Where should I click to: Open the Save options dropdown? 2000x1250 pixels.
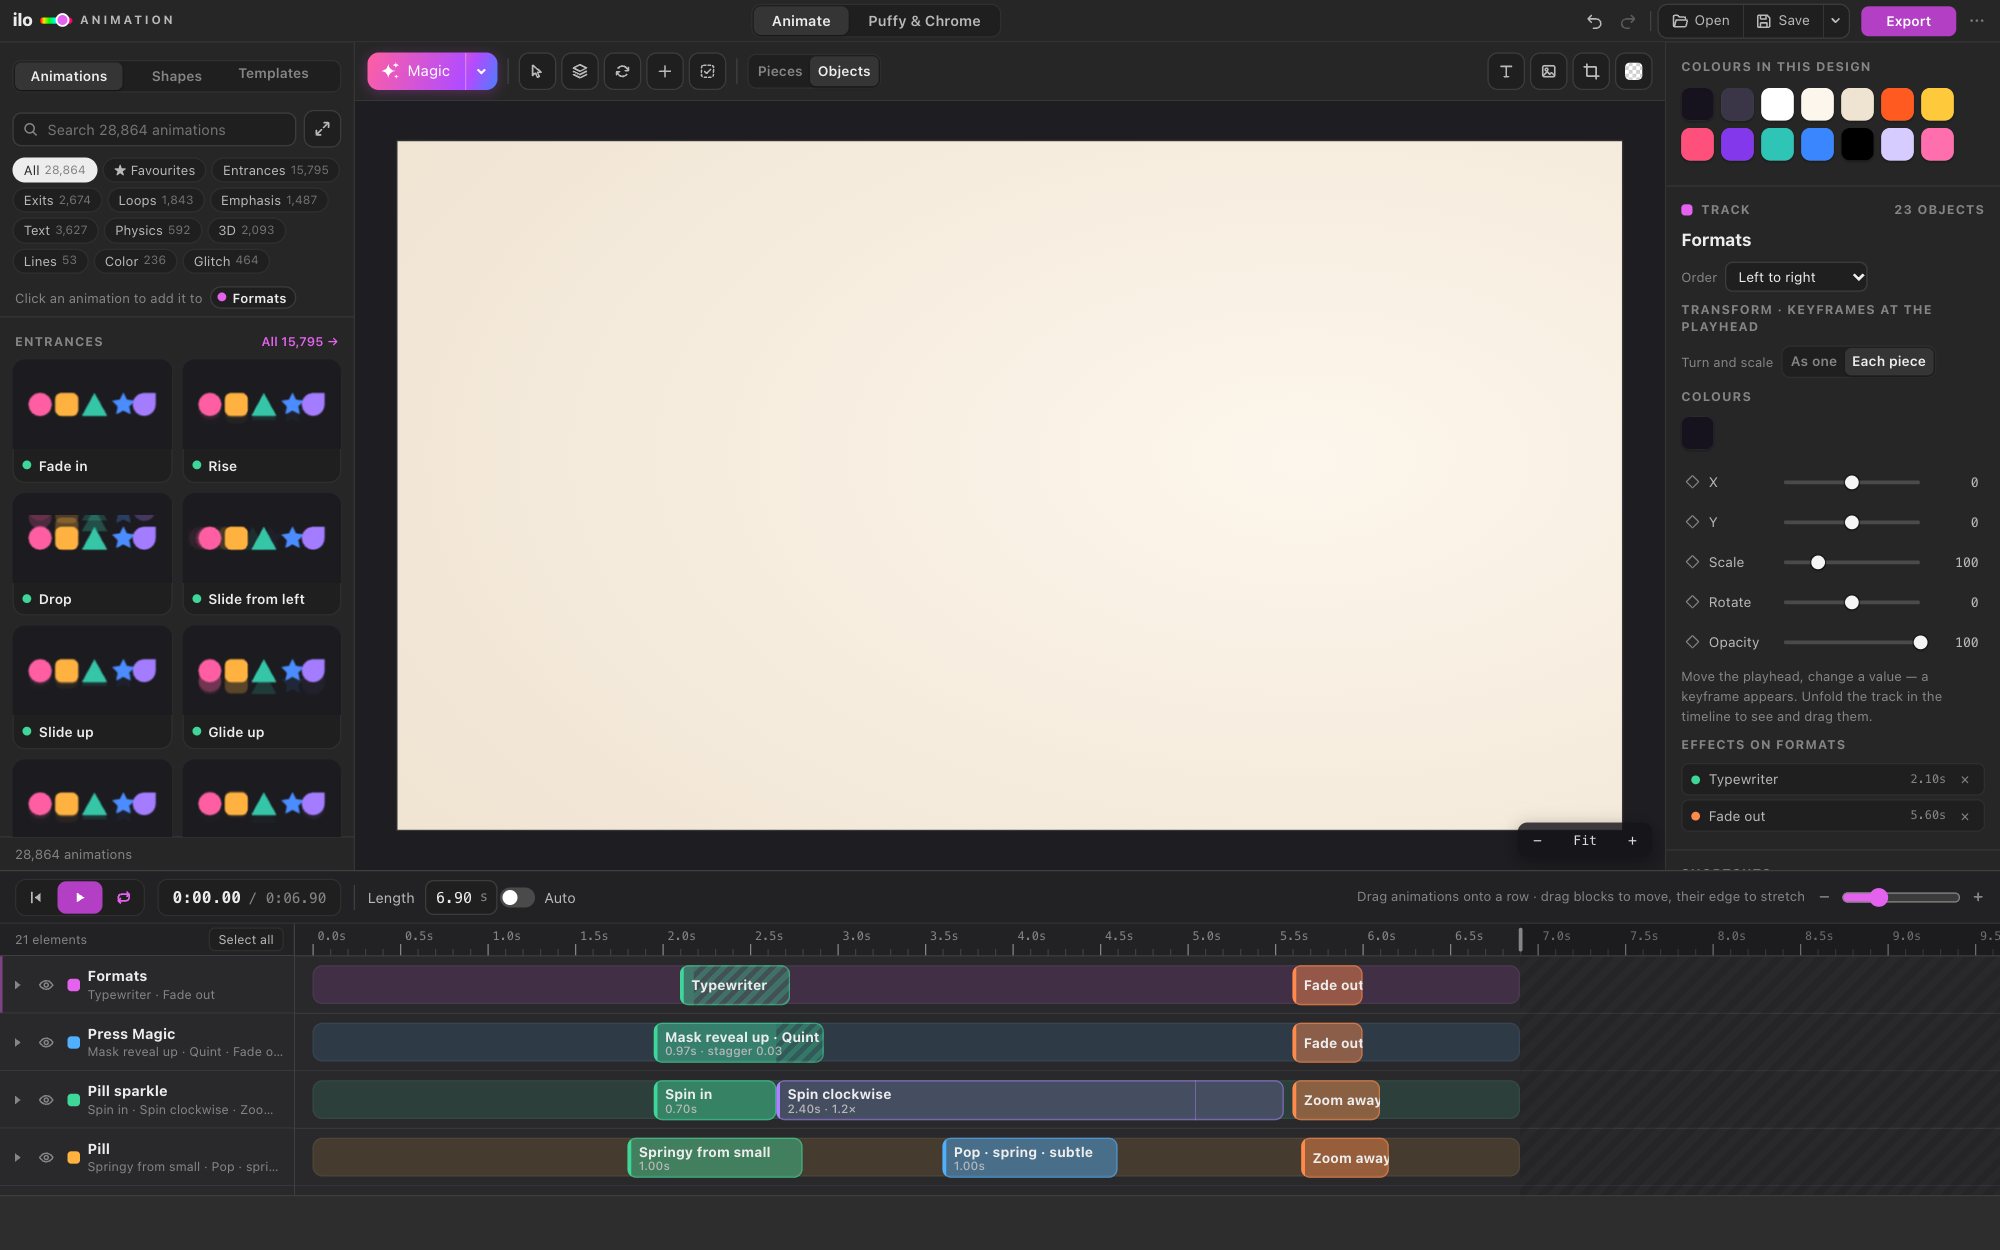pyautogui.click(x=1835, y=21)
